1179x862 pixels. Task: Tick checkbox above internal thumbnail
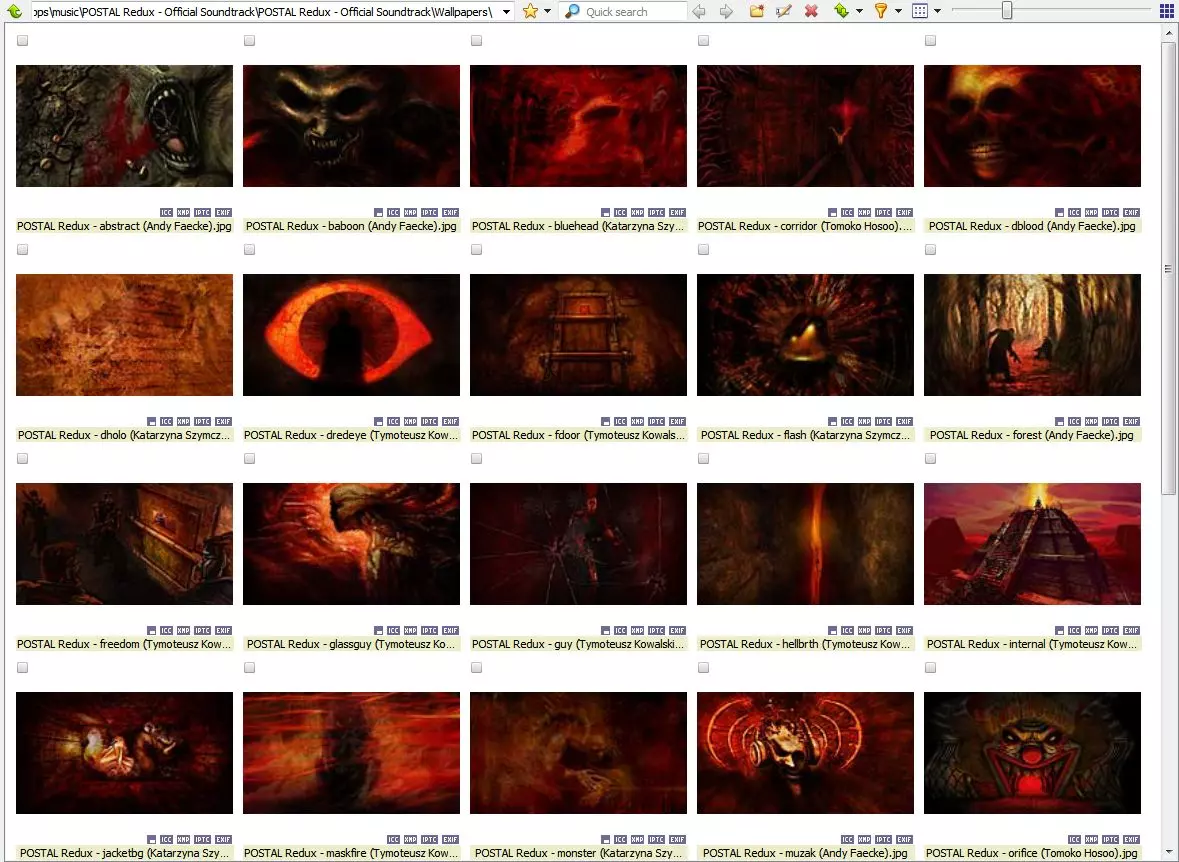click(931, 459)
